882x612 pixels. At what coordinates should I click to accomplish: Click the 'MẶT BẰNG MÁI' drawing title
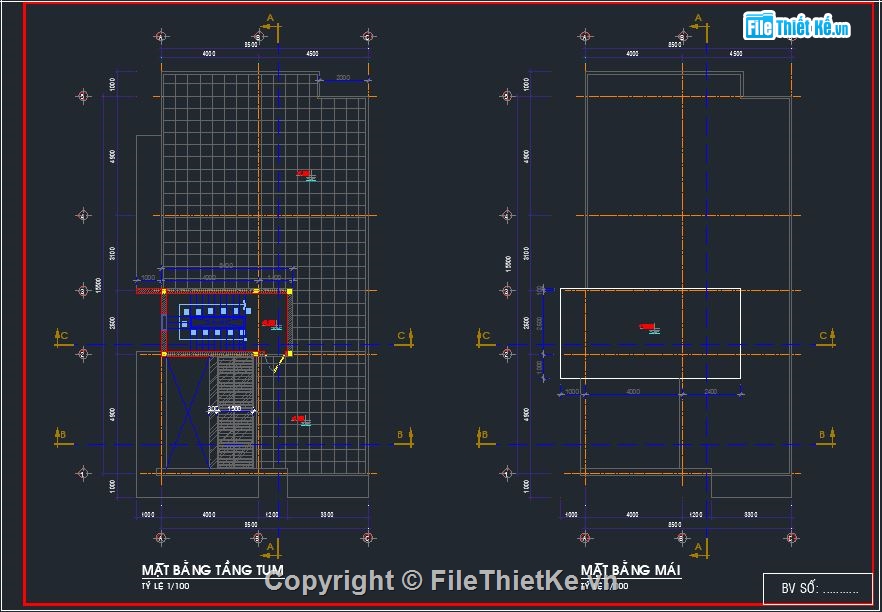[631, 570]
